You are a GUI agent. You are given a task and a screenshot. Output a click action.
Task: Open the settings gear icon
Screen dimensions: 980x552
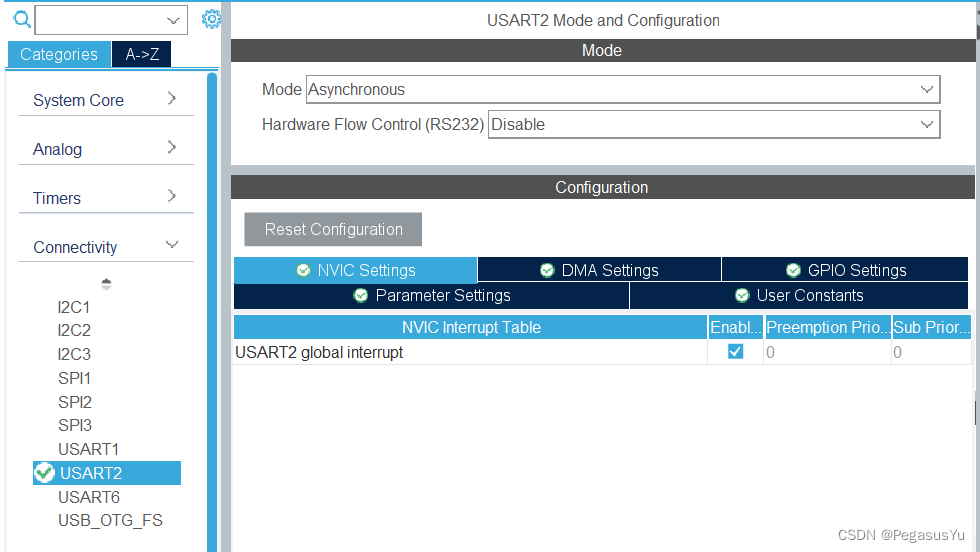click(x=211, y=19)
